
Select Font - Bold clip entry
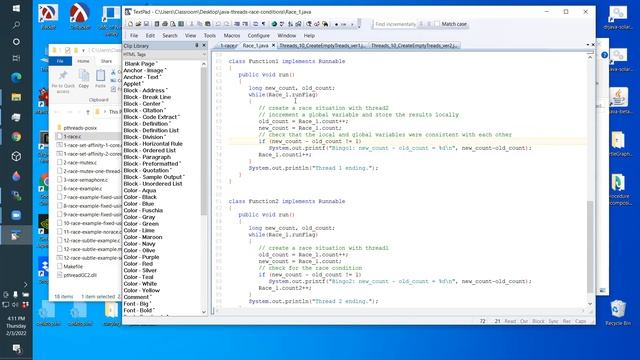click(139, 310)
